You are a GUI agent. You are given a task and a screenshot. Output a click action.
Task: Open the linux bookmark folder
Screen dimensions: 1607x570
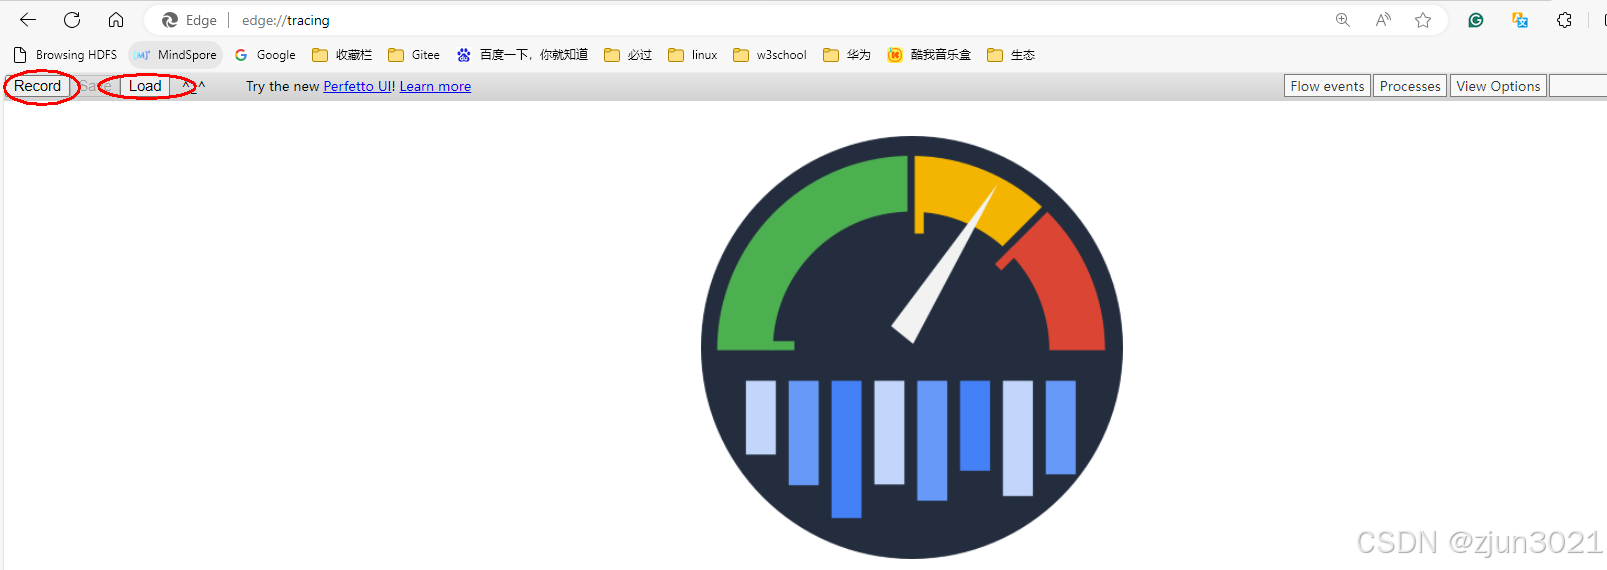693,55
